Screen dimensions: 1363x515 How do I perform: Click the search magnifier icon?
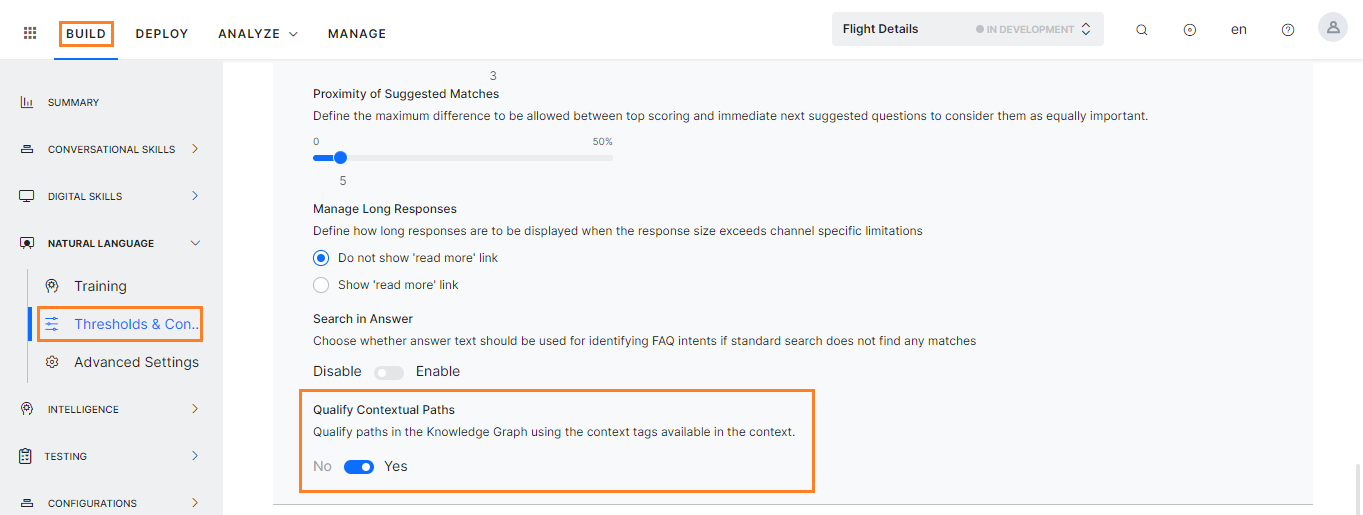pyautogui.click(x=1142, y=30)
